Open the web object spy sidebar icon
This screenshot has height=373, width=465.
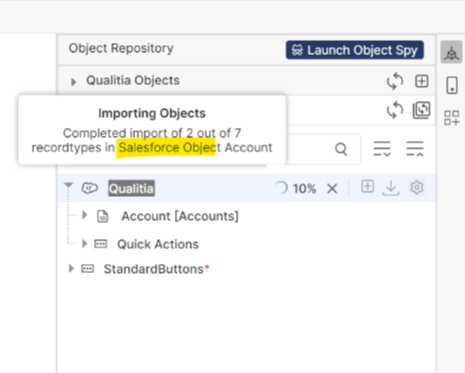point(451,52)
